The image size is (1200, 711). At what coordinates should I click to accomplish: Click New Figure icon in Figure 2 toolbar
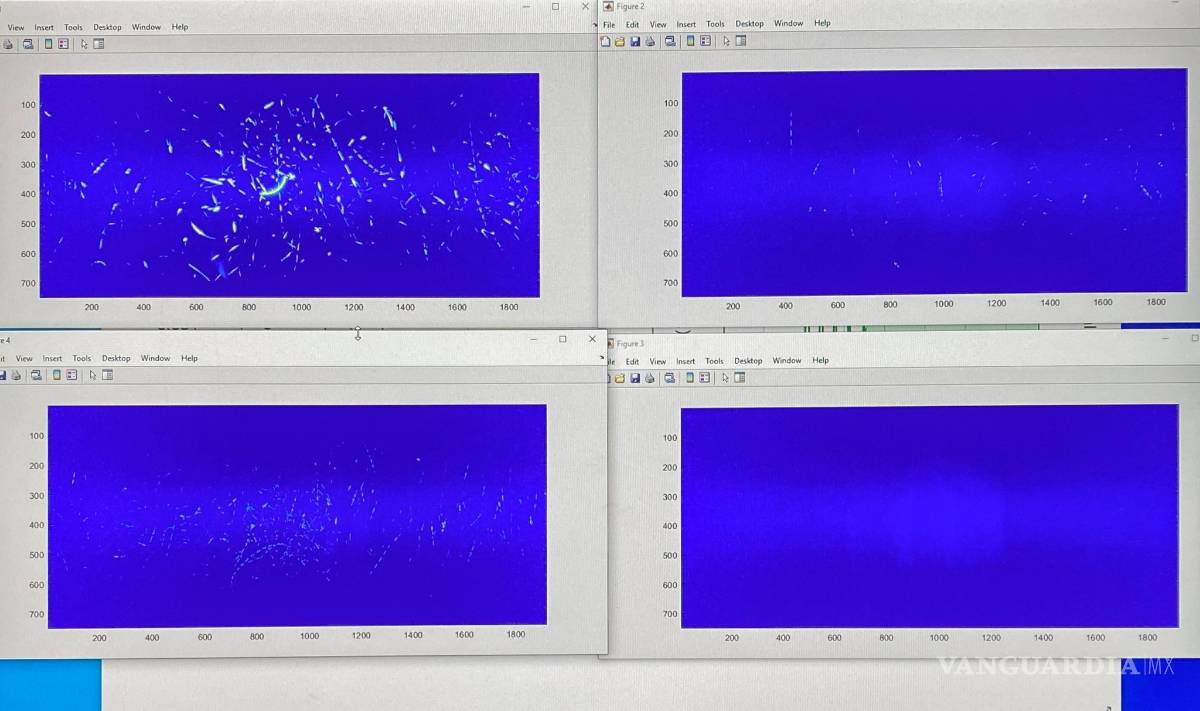[x=605, y=41]
